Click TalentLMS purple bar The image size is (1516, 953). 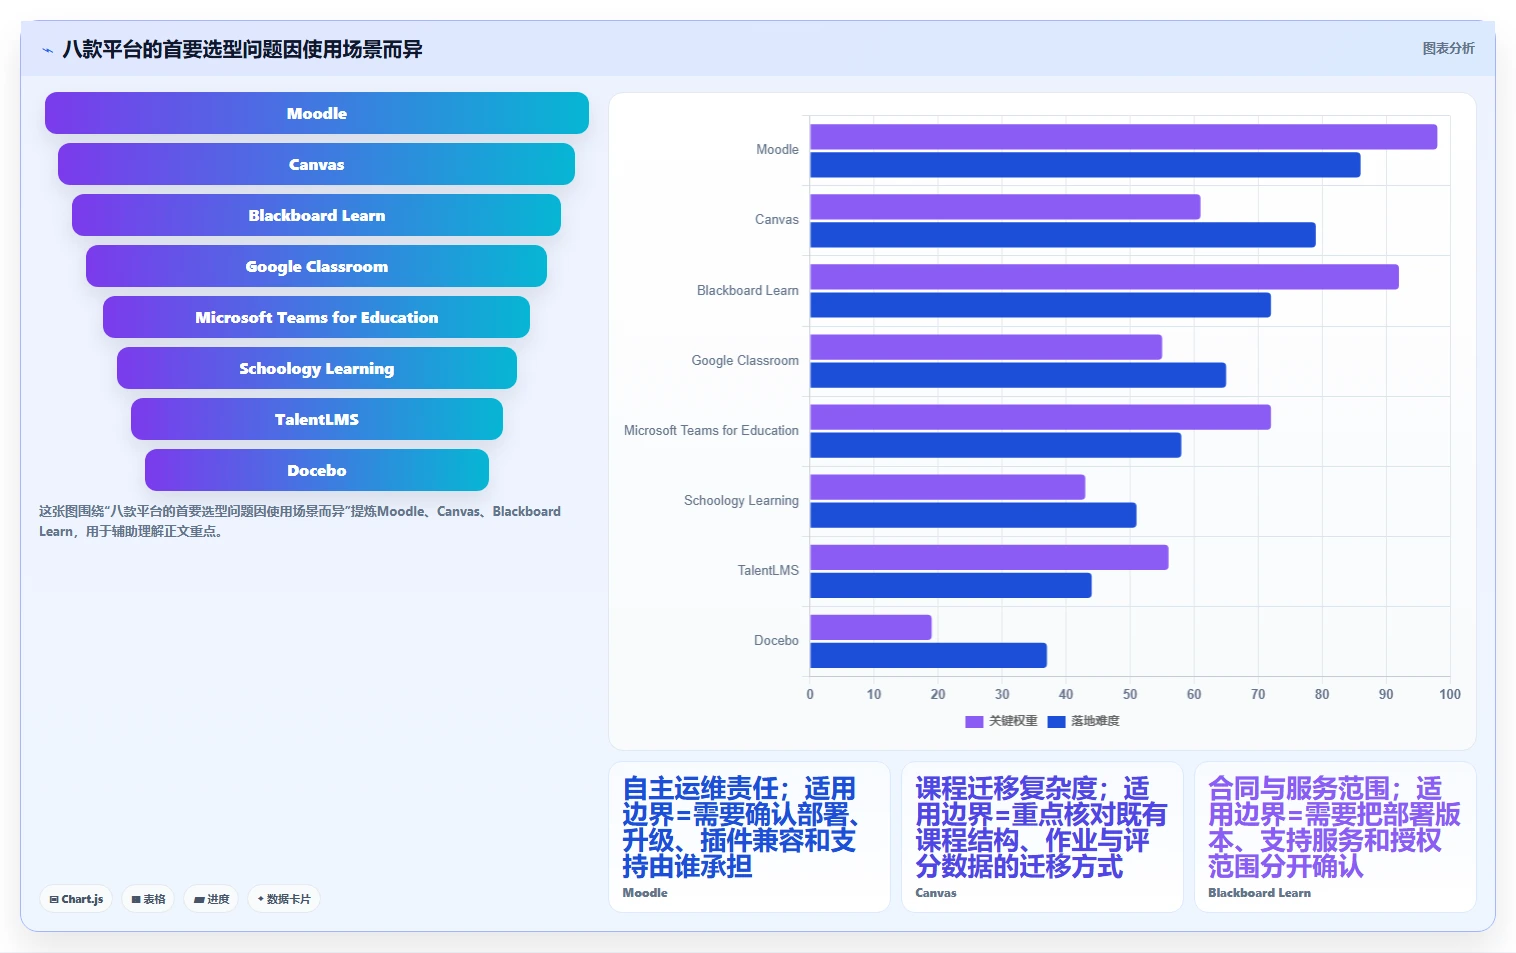click(x=989, y=557)
